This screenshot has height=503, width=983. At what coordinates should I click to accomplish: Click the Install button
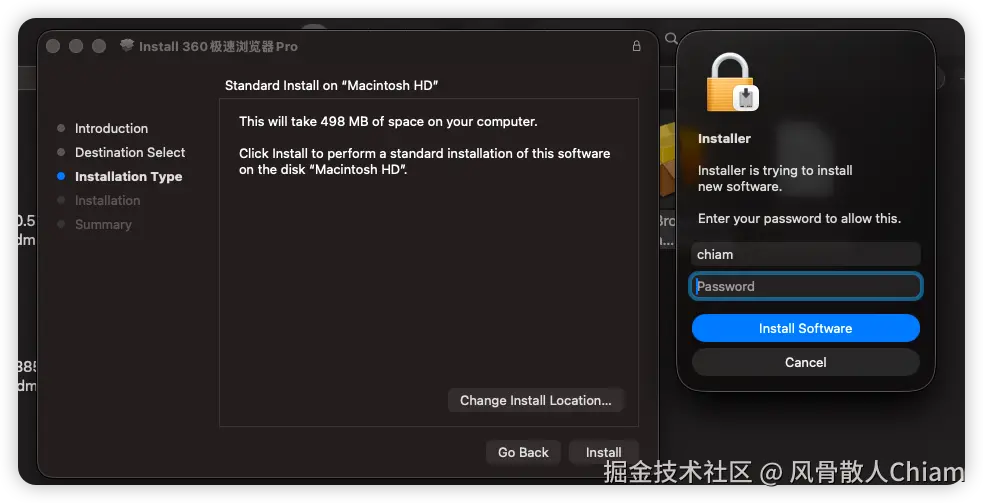[604, 452]
